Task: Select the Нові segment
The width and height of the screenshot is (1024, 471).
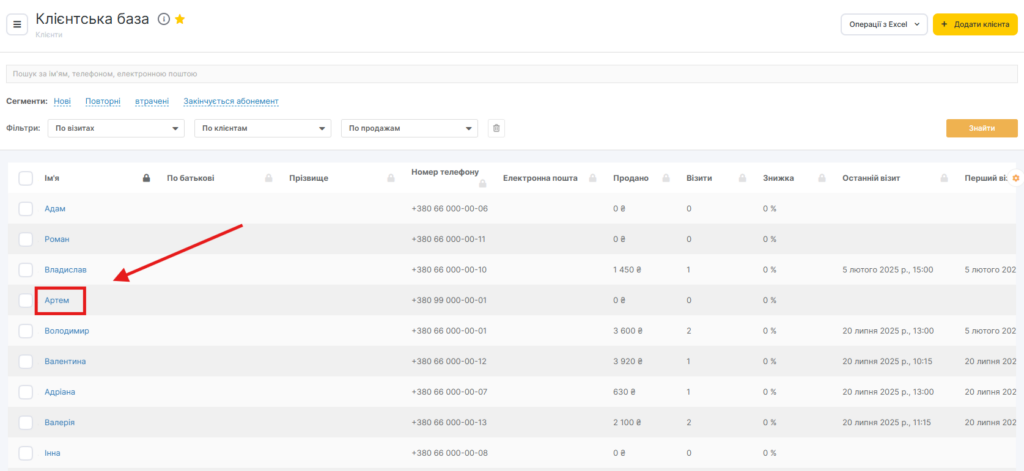Action: 63,101
